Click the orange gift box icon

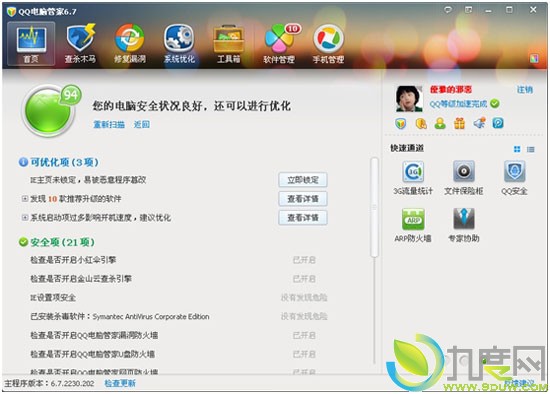459,123
